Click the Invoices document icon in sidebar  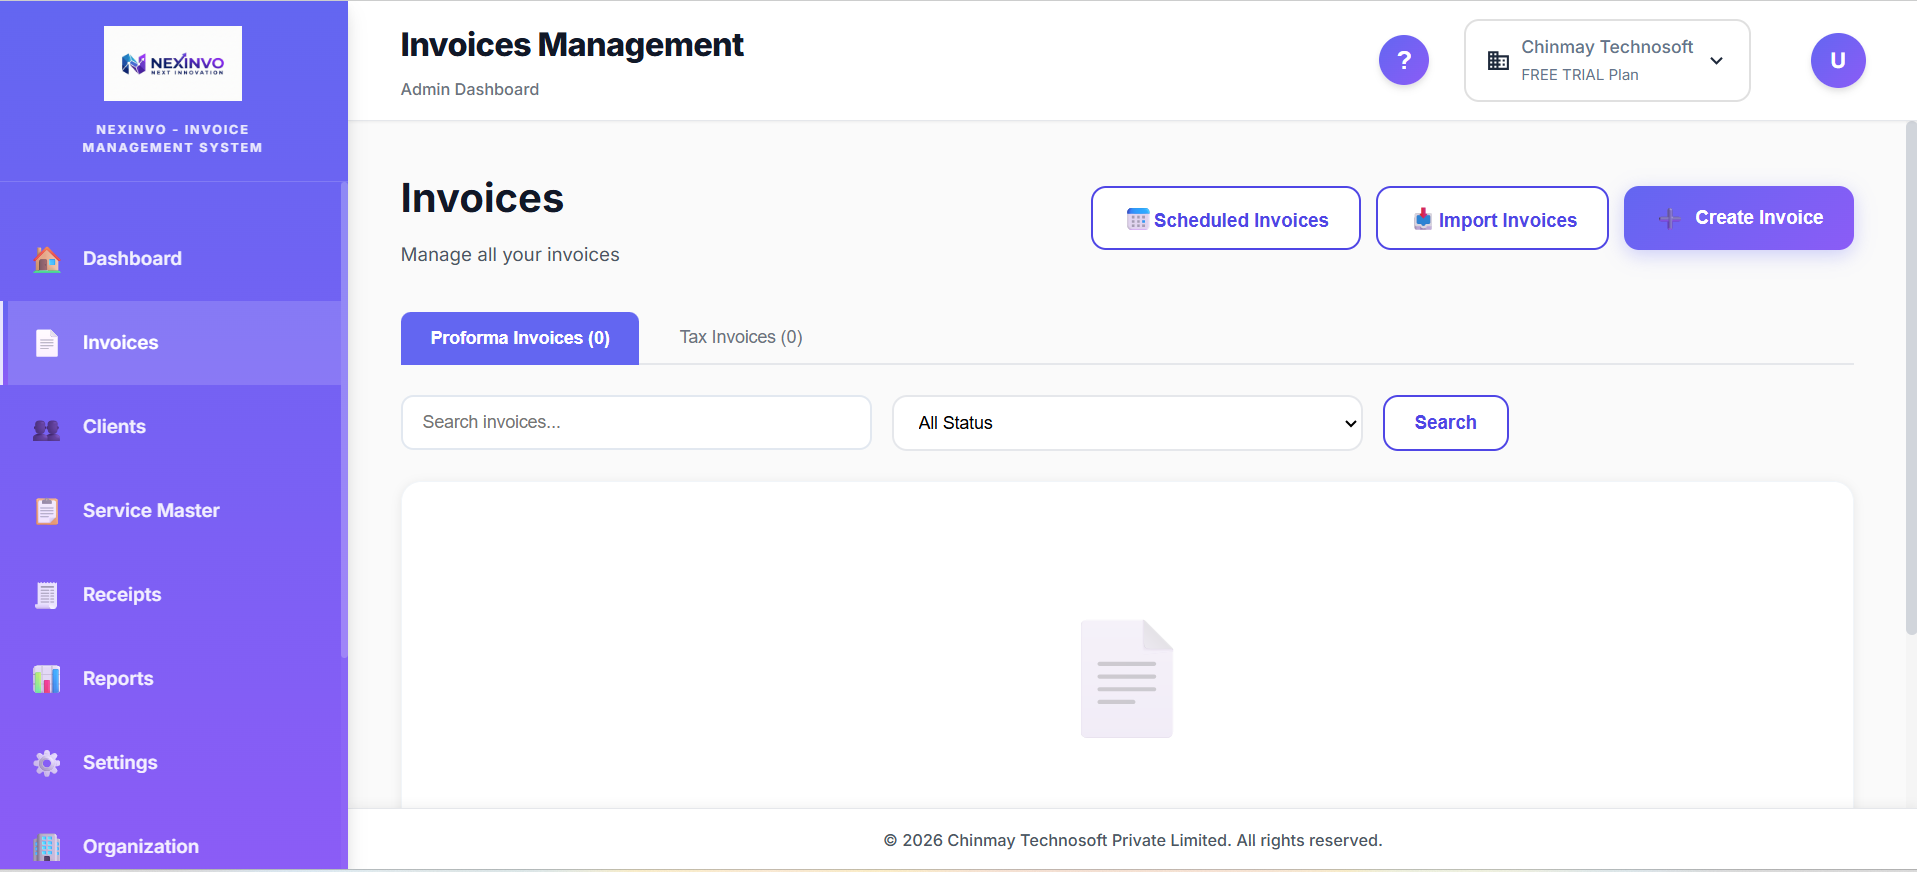point(47,343)
